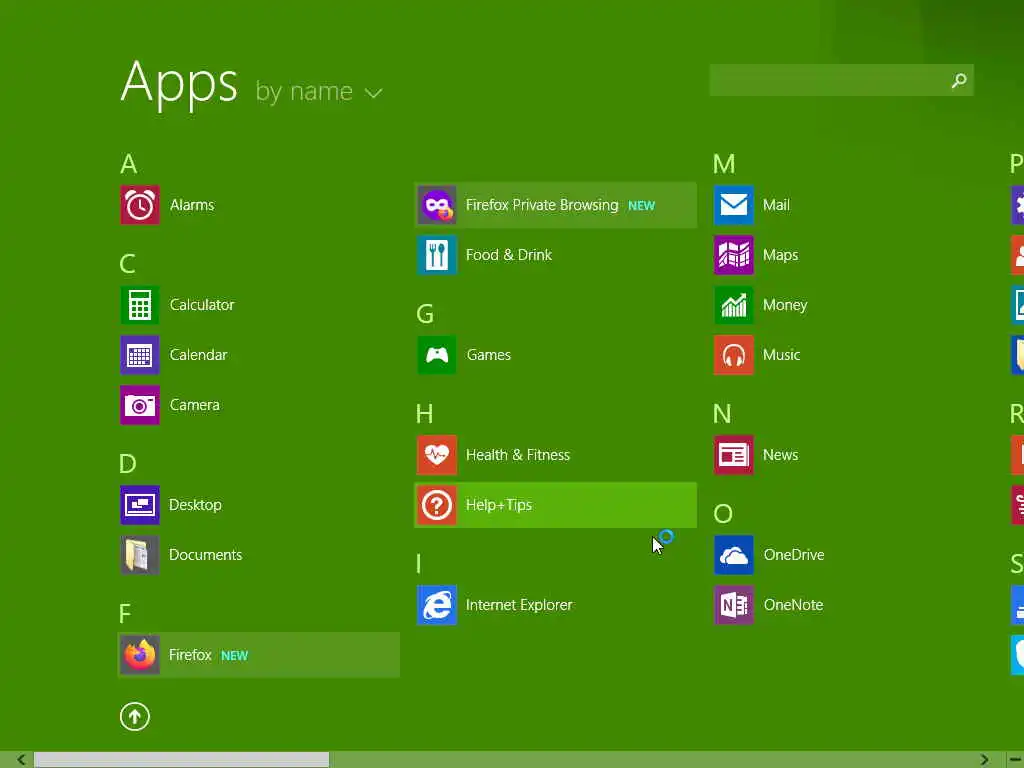Open the News app icon
The height and width of the screenshot is (768, 1024).
734,455
